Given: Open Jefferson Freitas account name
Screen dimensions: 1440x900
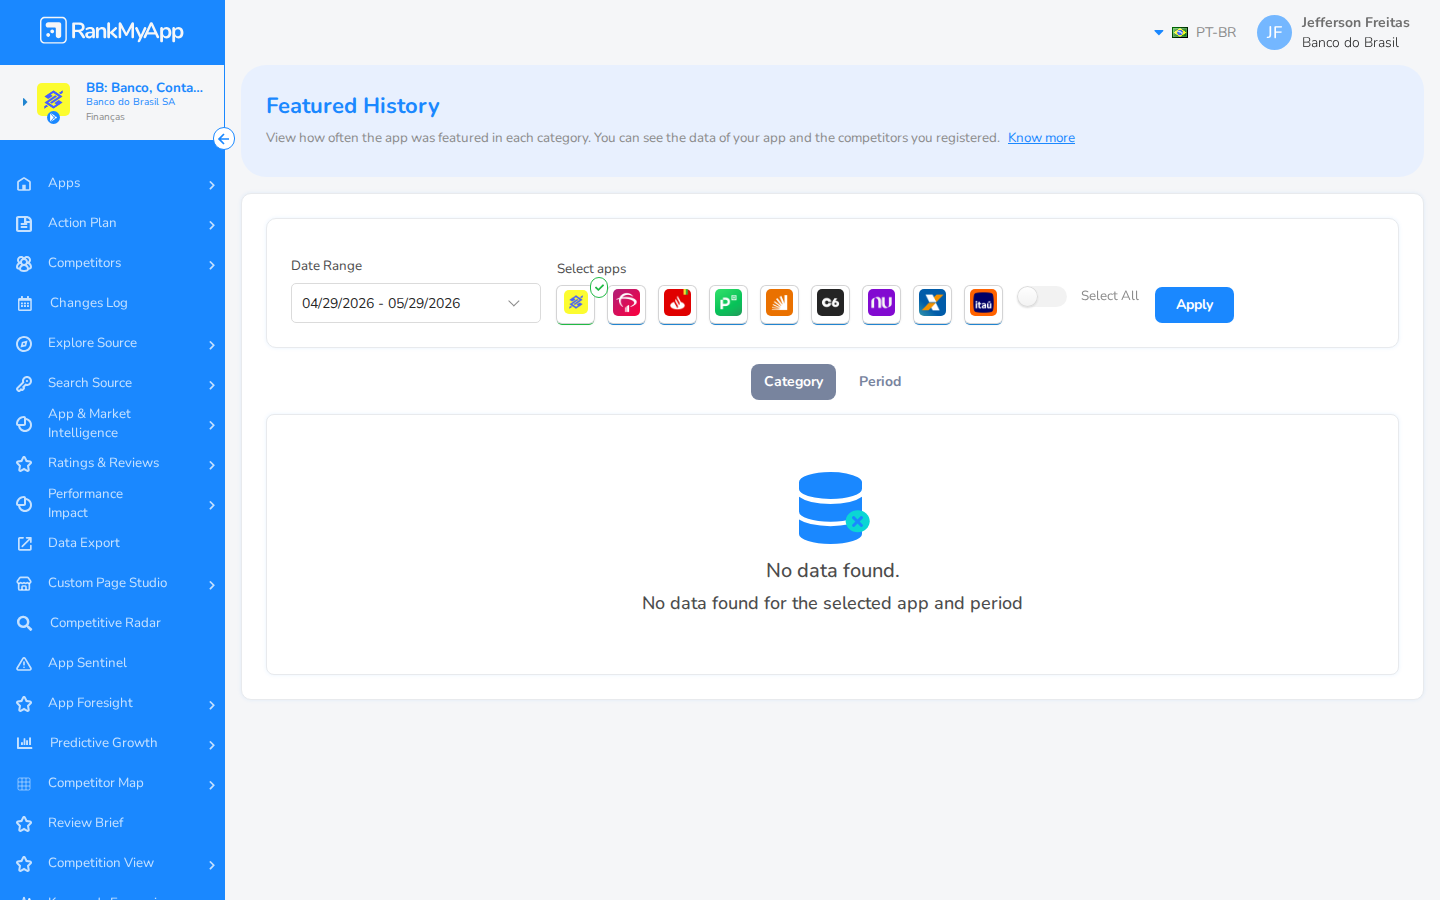Looking at the screenshot, I should (x=1355, y=22).
